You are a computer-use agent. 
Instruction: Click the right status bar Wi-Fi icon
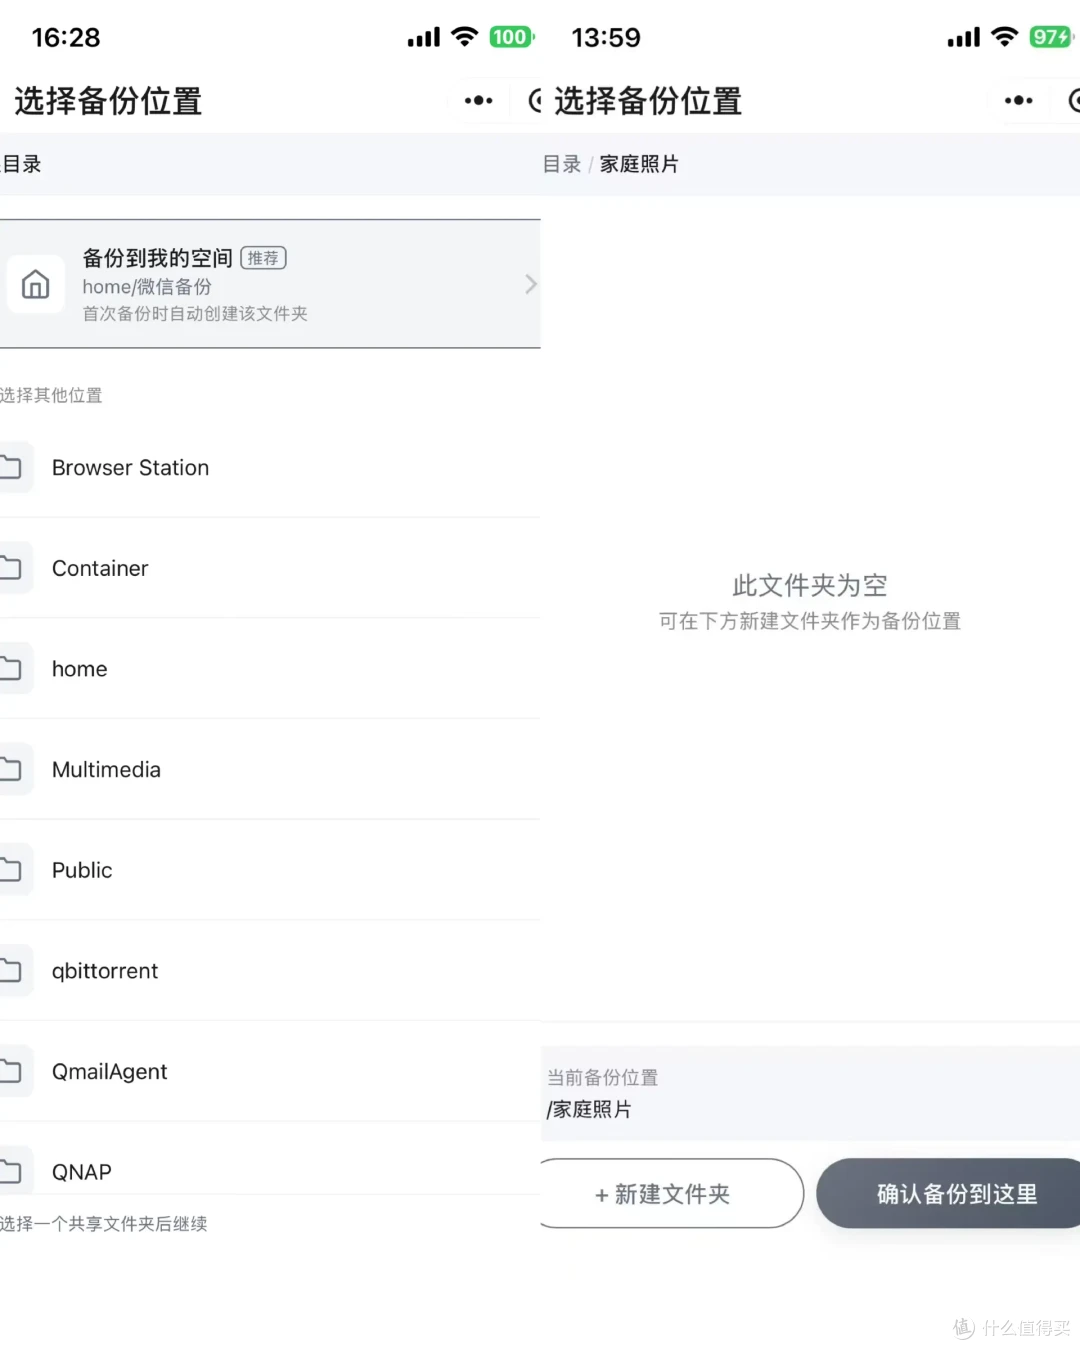[x=1005, y=37]
